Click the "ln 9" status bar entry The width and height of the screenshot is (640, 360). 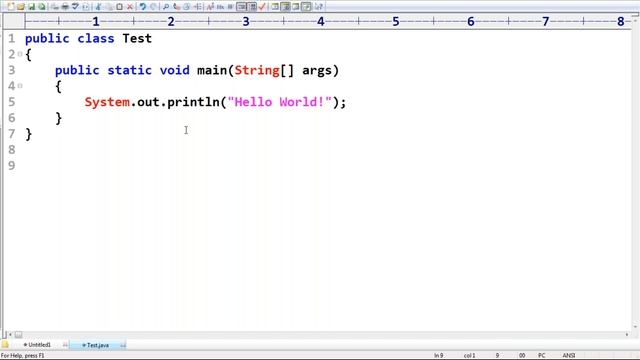438,356
